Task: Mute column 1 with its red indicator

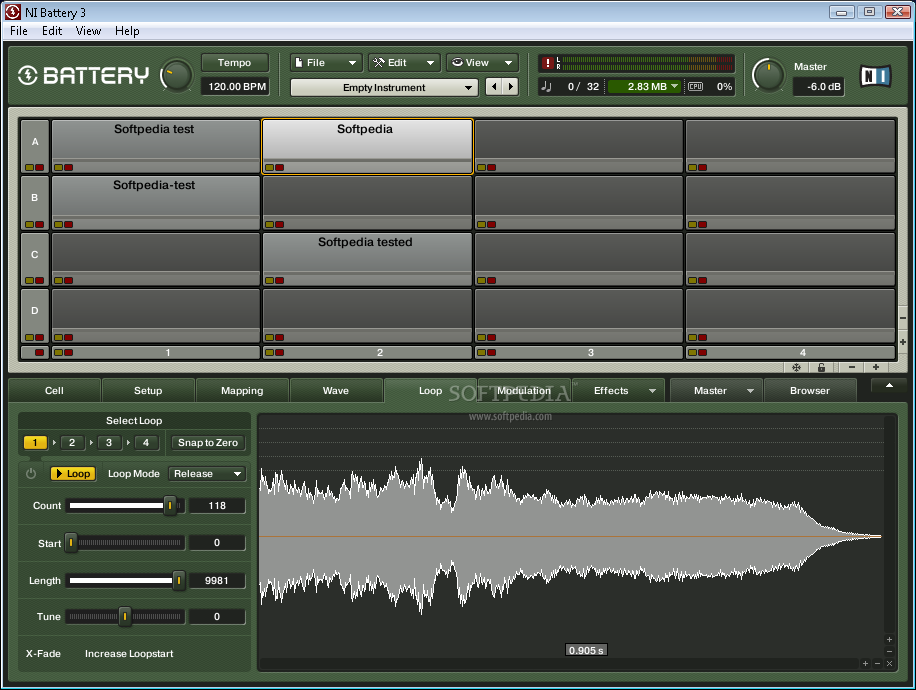Action: click(68, 352)
